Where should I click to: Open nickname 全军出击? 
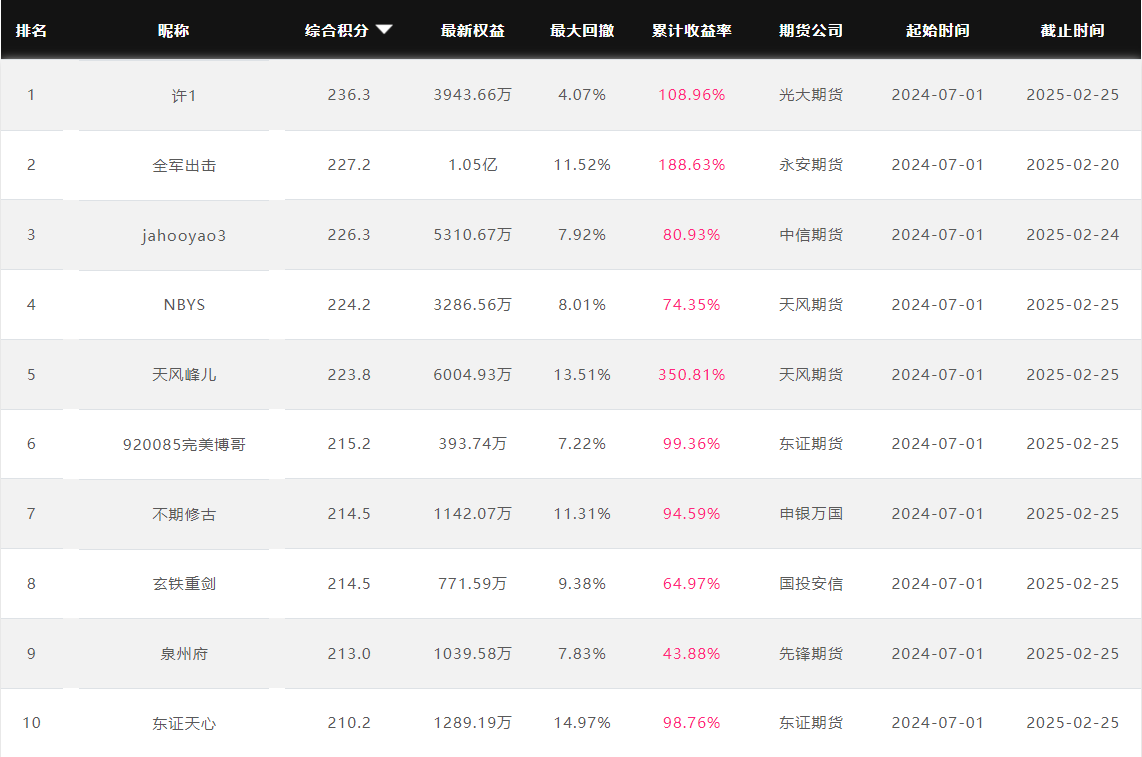point(184,165)
